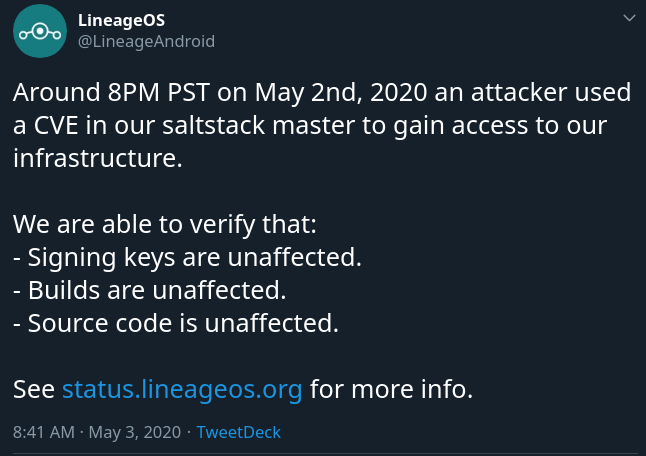Click the word saltstack in the tweet
The height and width of the screenshot is (456, 646).
(213, 125)
